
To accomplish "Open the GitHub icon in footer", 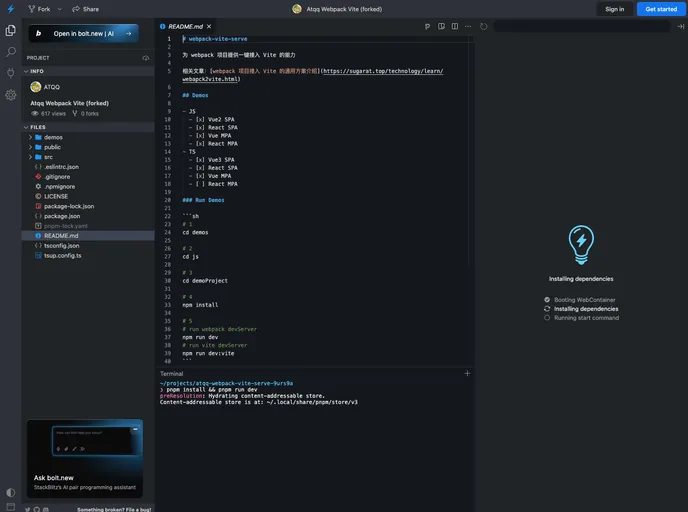I will click(37, 509).
